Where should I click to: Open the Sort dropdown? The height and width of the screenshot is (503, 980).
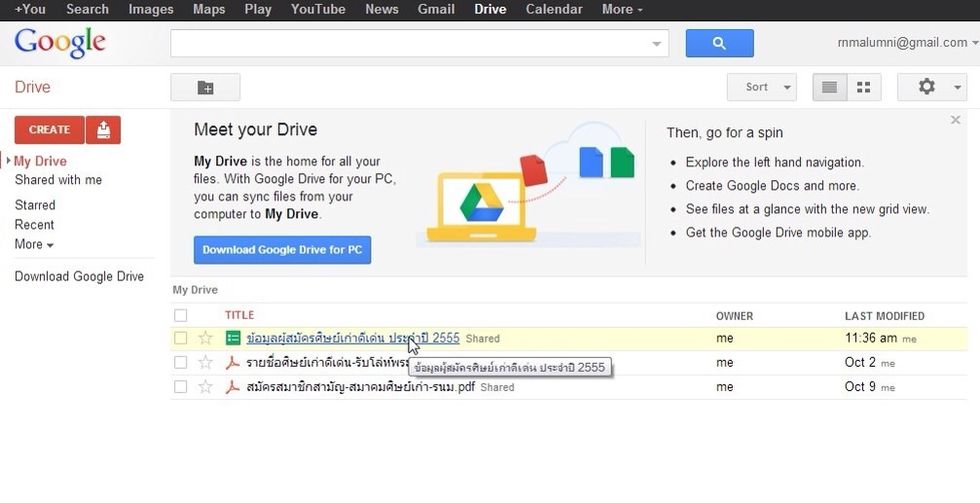pyautogui.click(x=761, y=88)
